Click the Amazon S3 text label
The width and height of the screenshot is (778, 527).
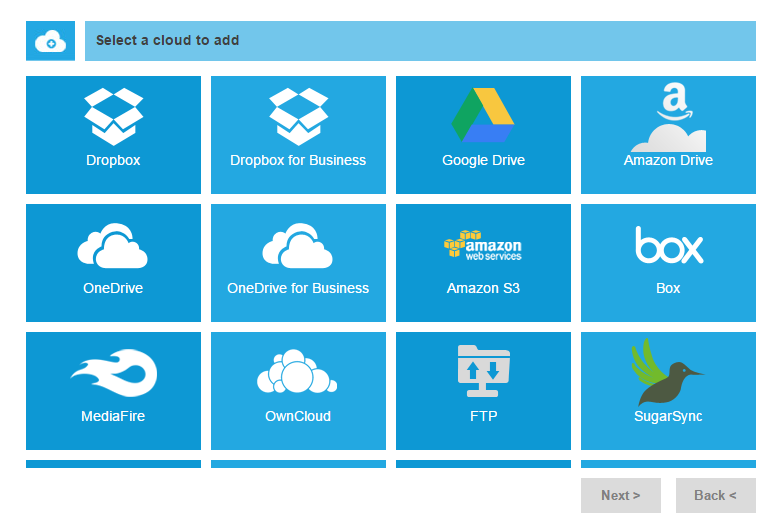(483, 288)
